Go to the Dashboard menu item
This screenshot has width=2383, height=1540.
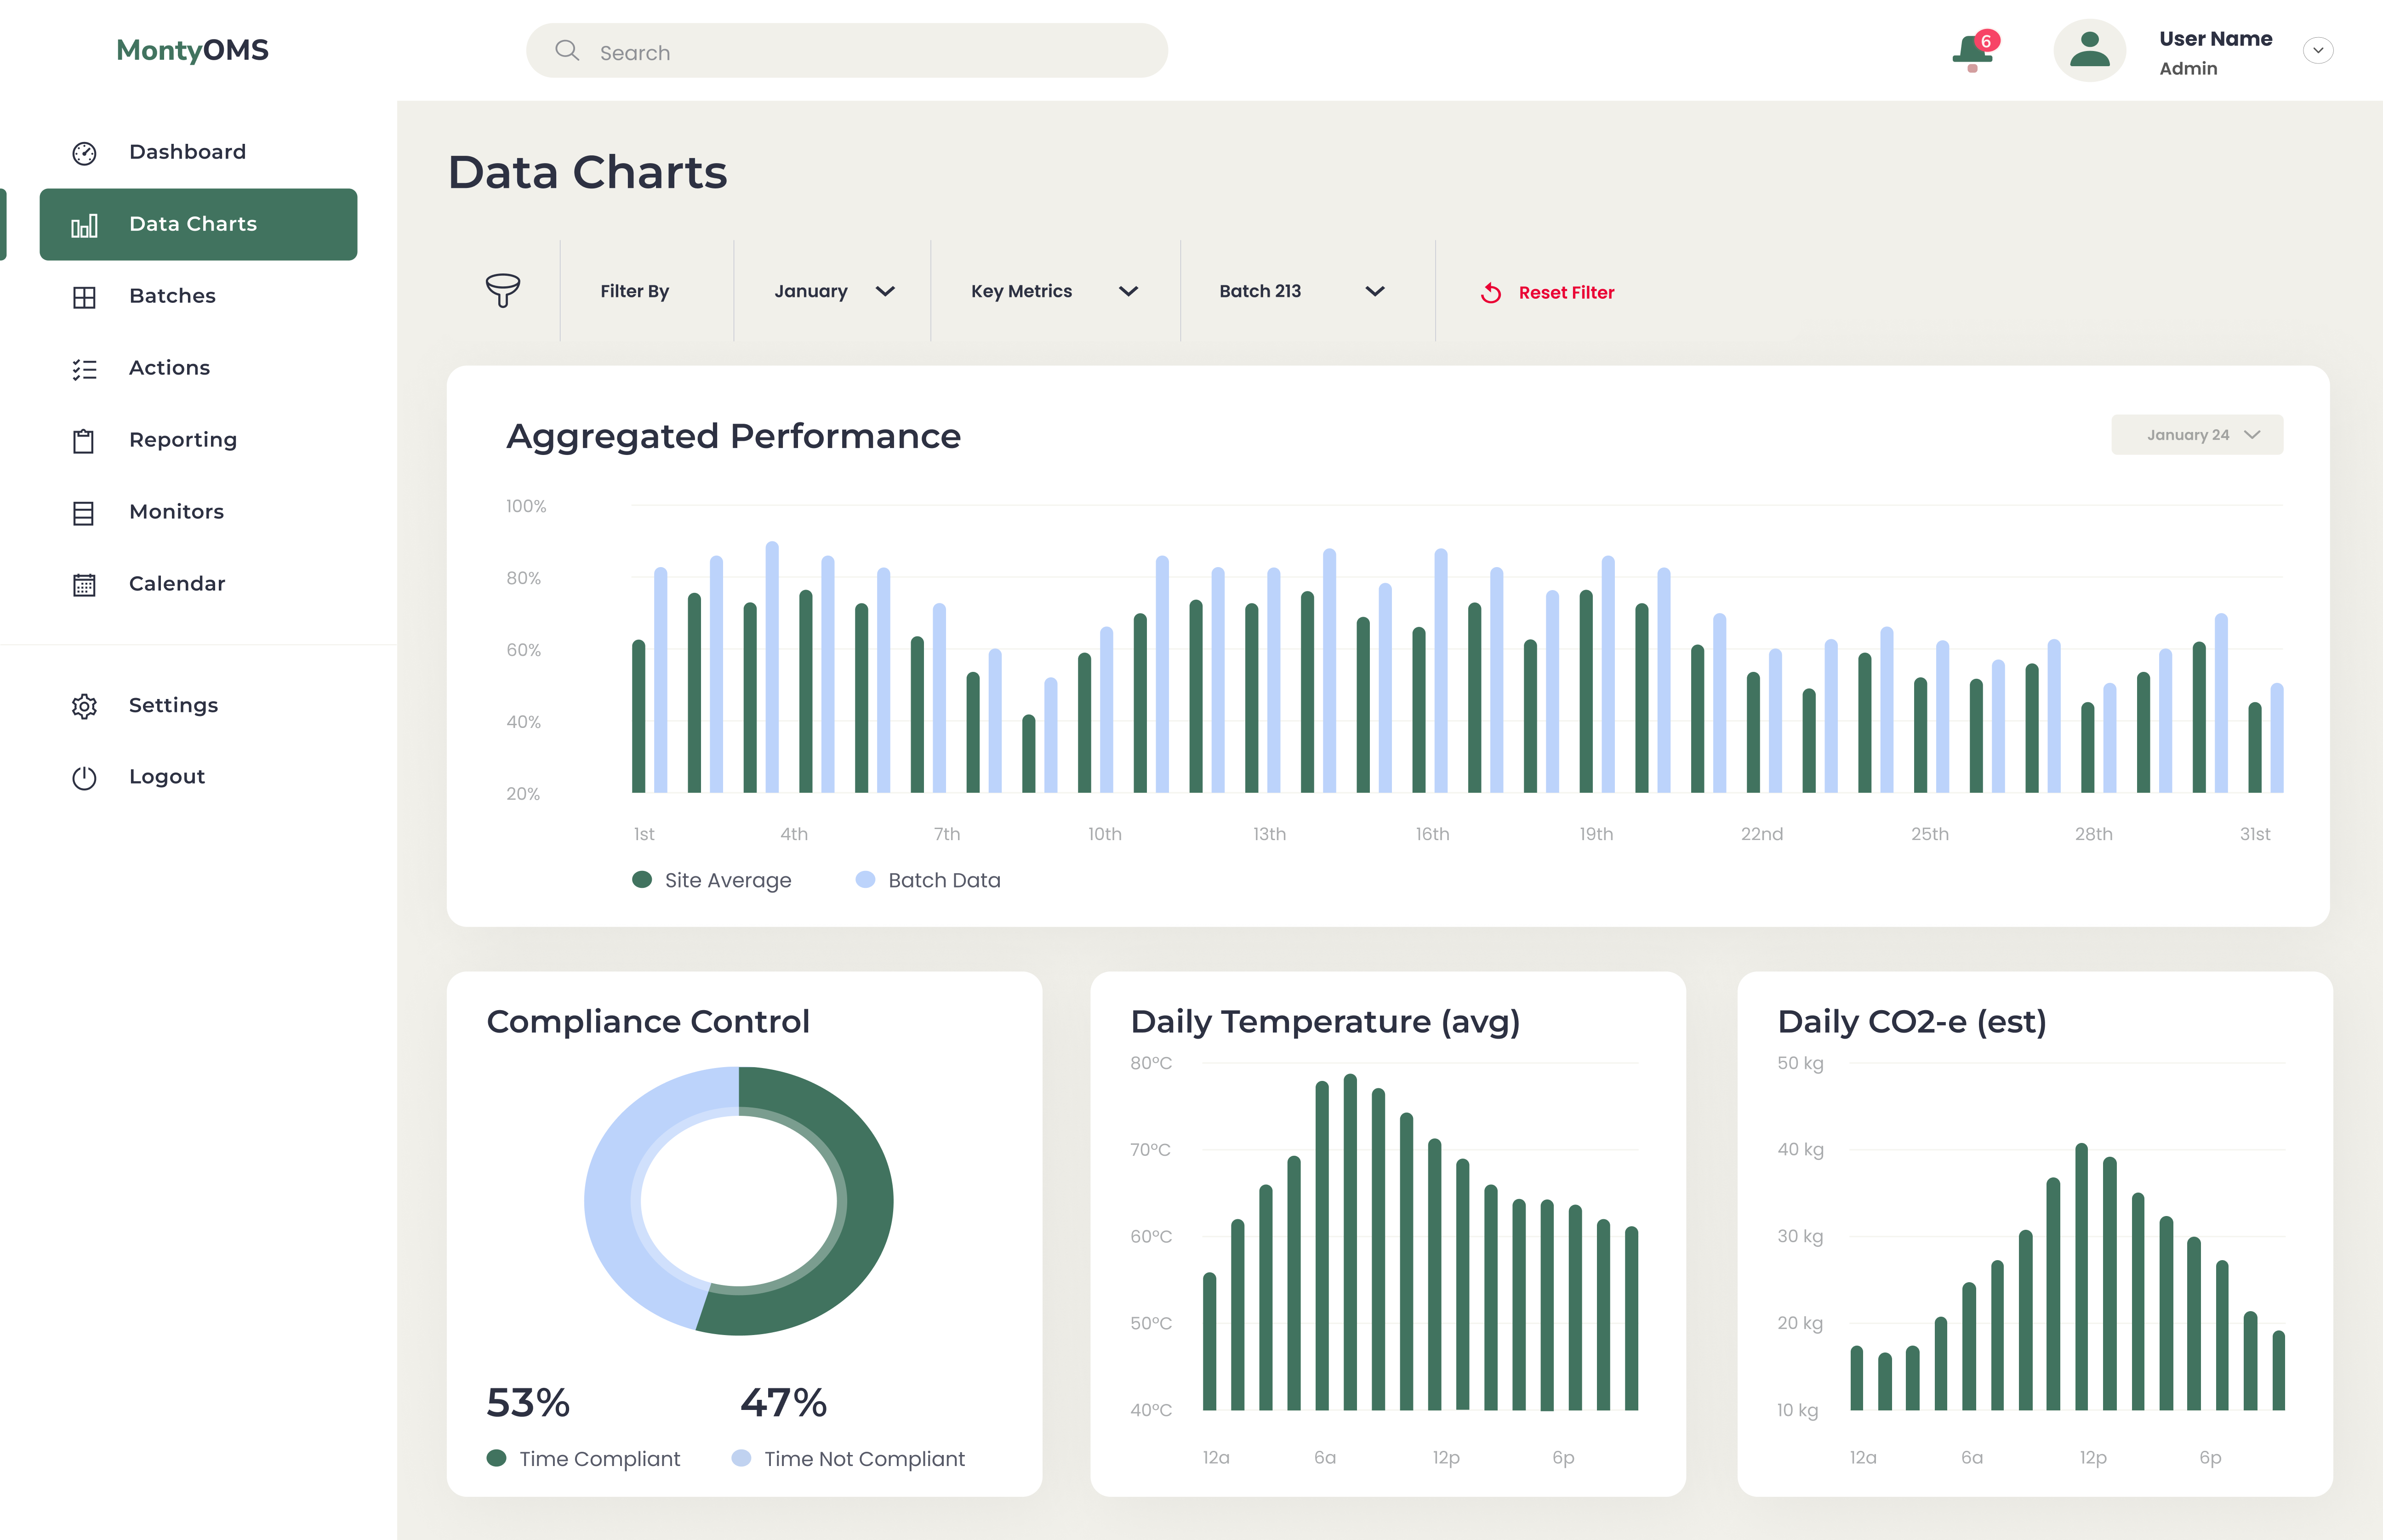click(x=198, y=152)
